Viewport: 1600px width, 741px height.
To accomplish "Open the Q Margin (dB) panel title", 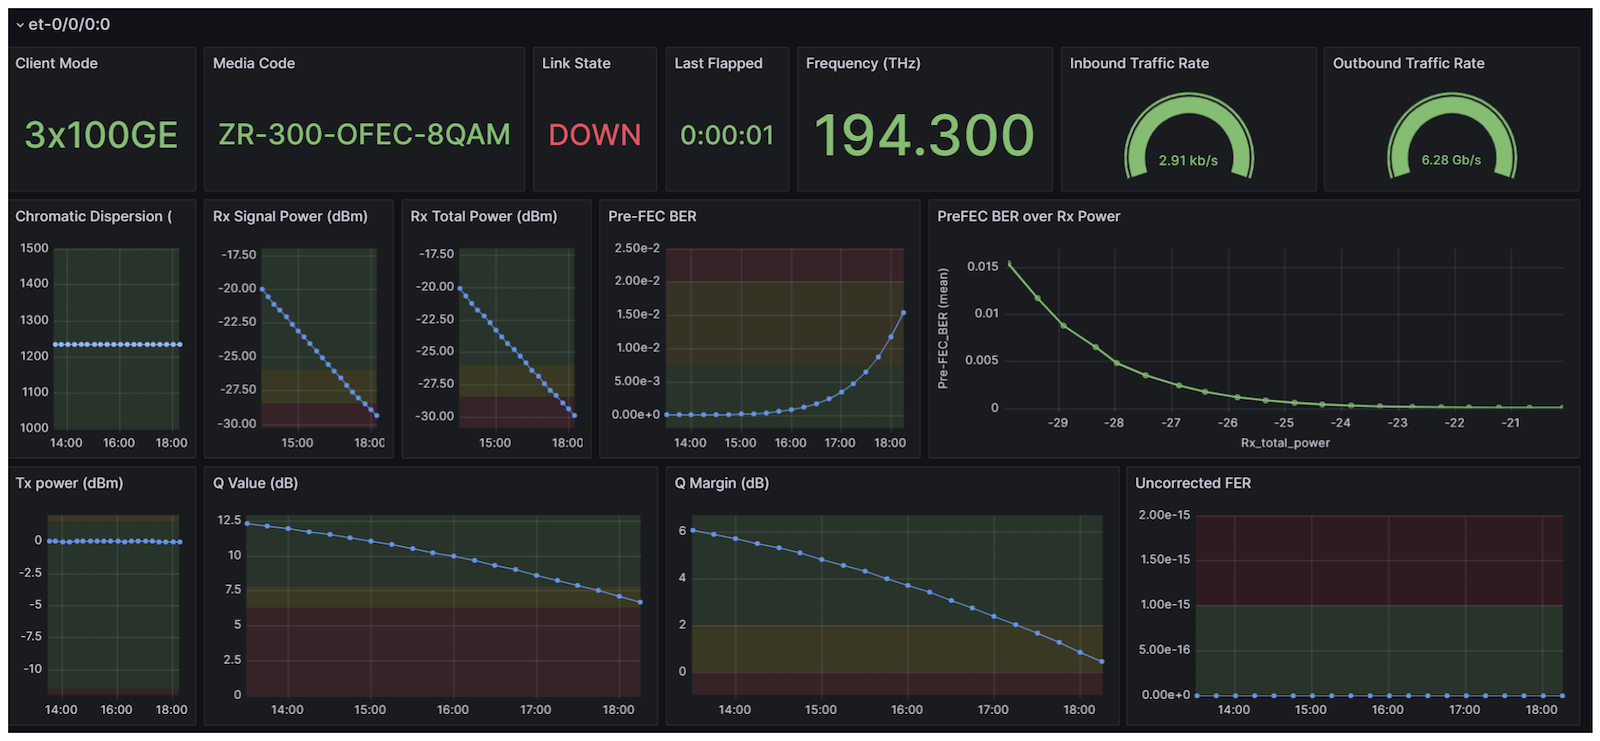I will point(721,483).
